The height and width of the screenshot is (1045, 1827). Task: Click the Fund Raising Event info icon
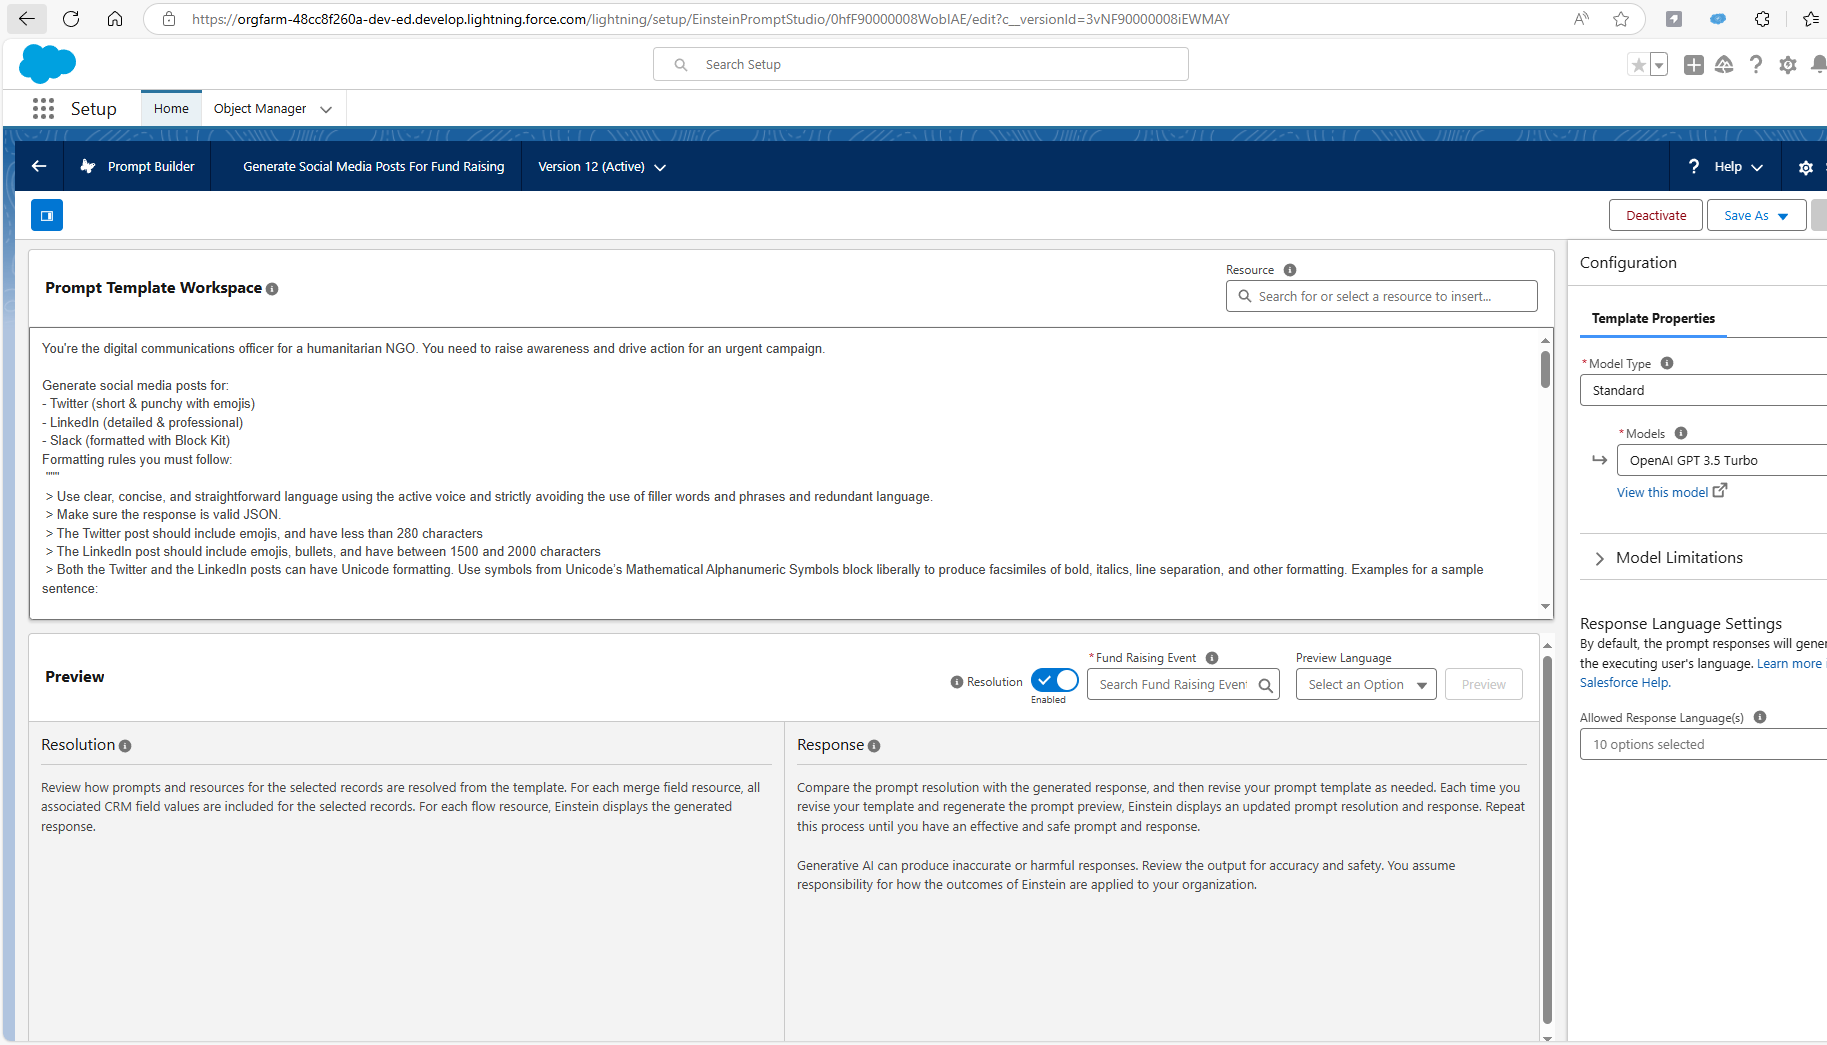(1212, 658)
